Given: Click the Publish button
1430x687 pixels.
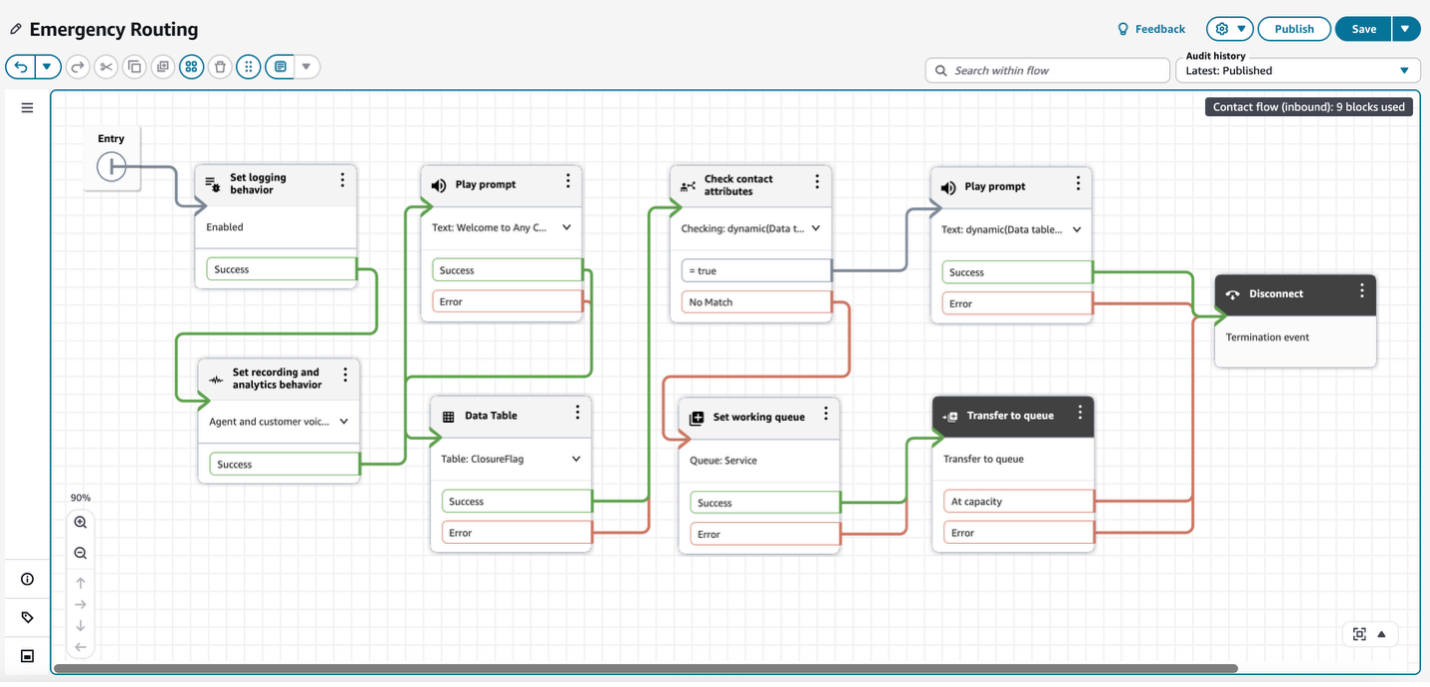Looking at the screenshot, I should (1294, 28).
